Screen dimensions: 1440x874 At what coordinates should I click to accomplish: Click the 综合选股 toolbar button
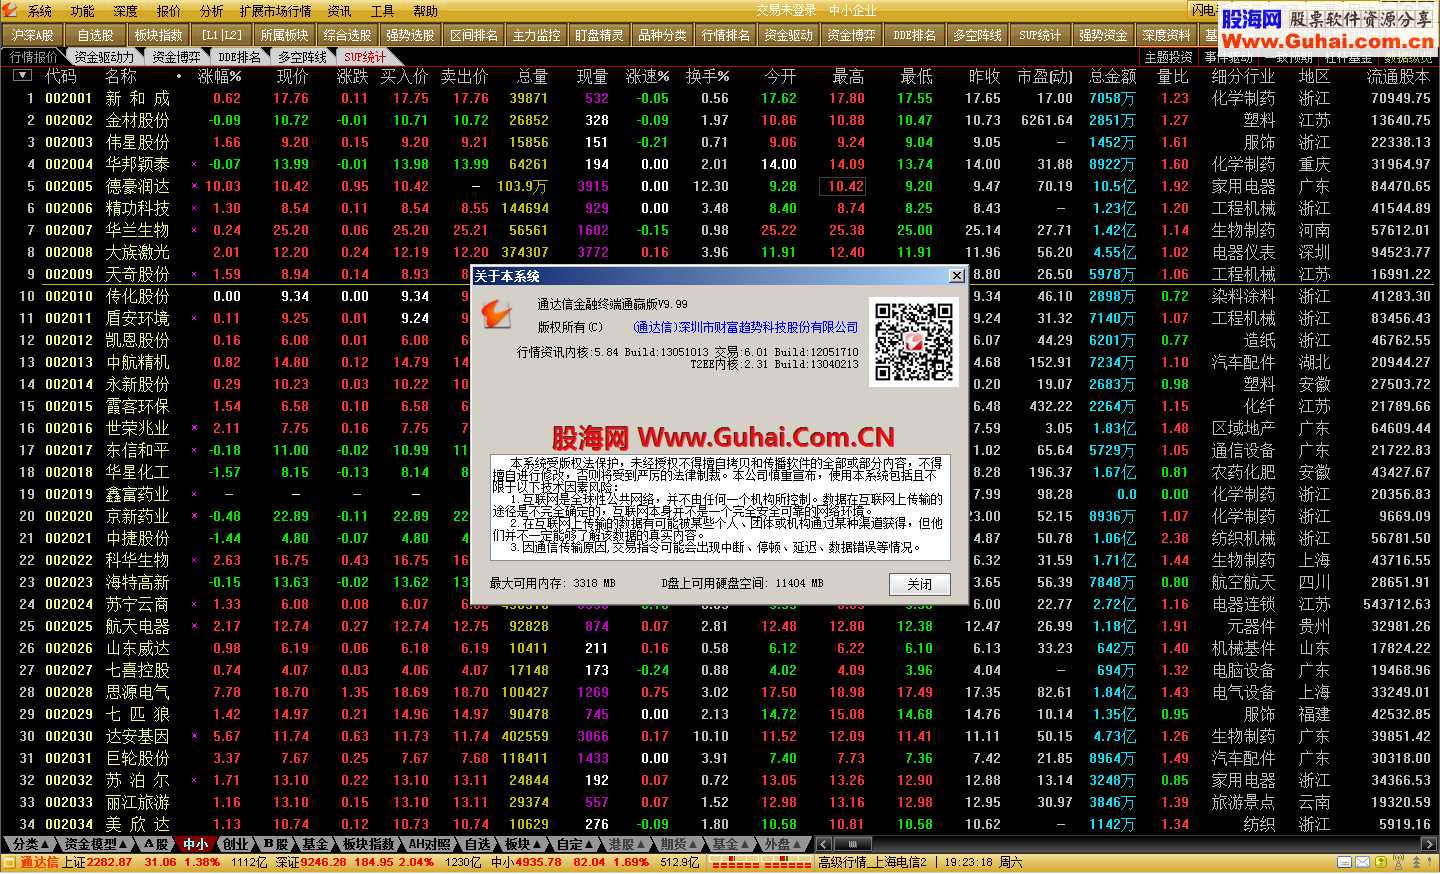(348, 35)
